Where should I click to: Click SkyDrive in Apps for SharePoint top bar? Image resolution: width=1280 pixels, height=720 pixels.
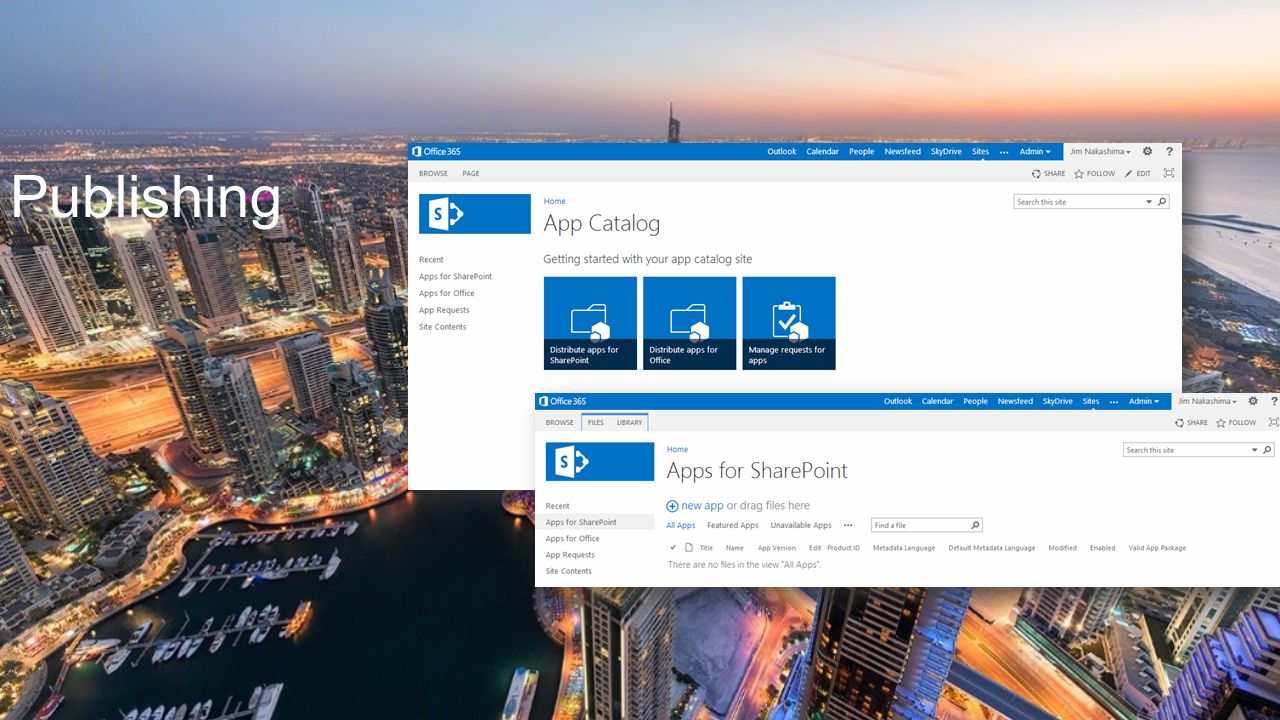(1058, 401)
